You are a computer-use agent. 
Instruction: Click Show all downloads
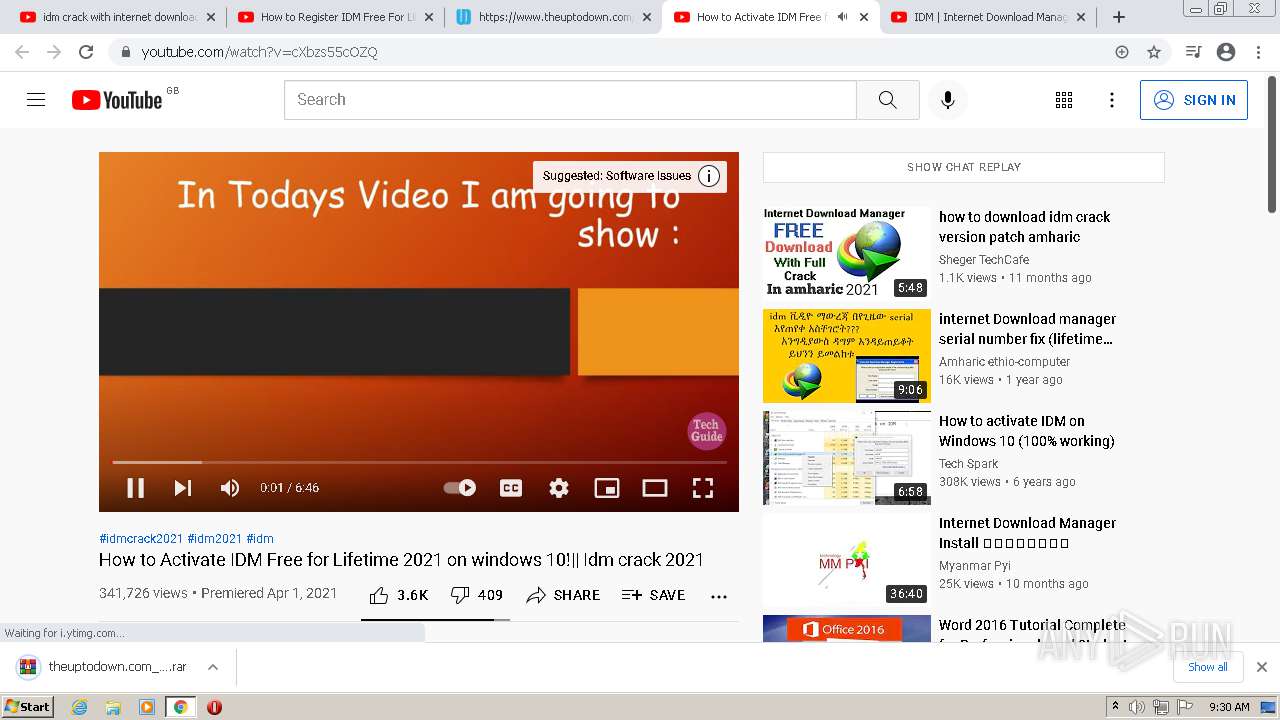pos(1208,667)
